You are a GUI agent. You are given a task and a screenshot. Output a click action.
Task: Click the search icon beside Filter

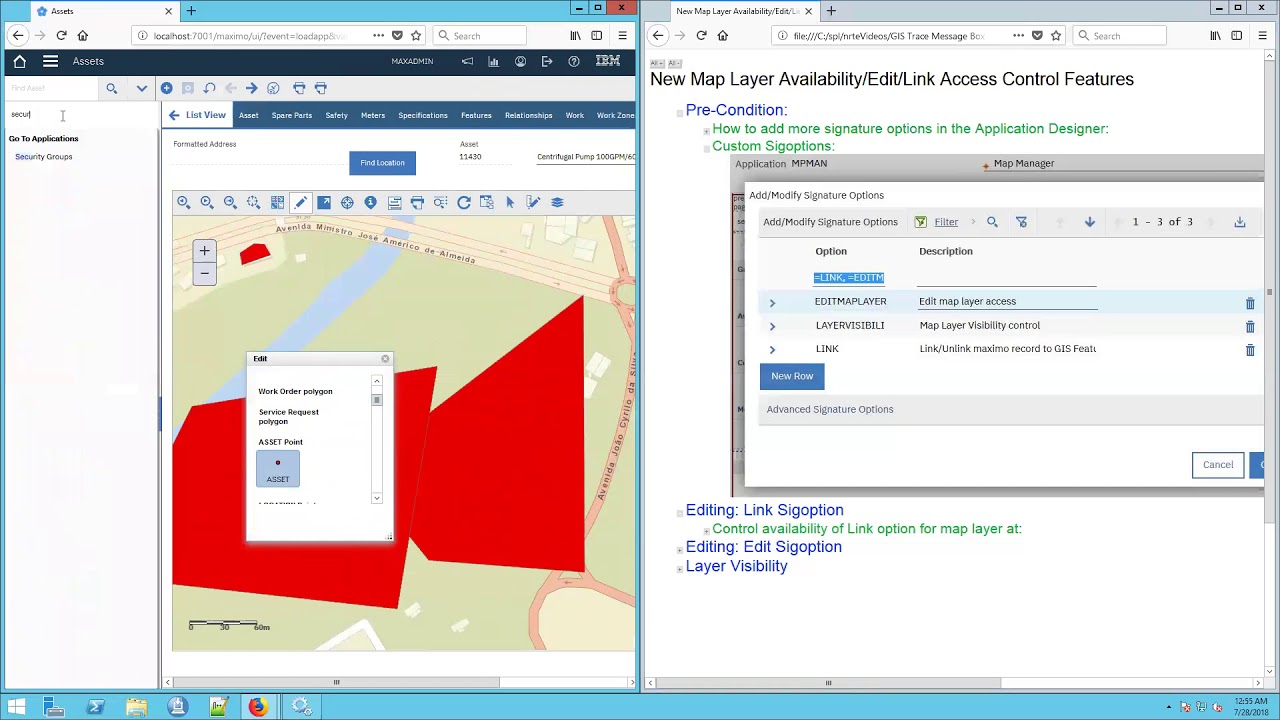coord(992,222)
